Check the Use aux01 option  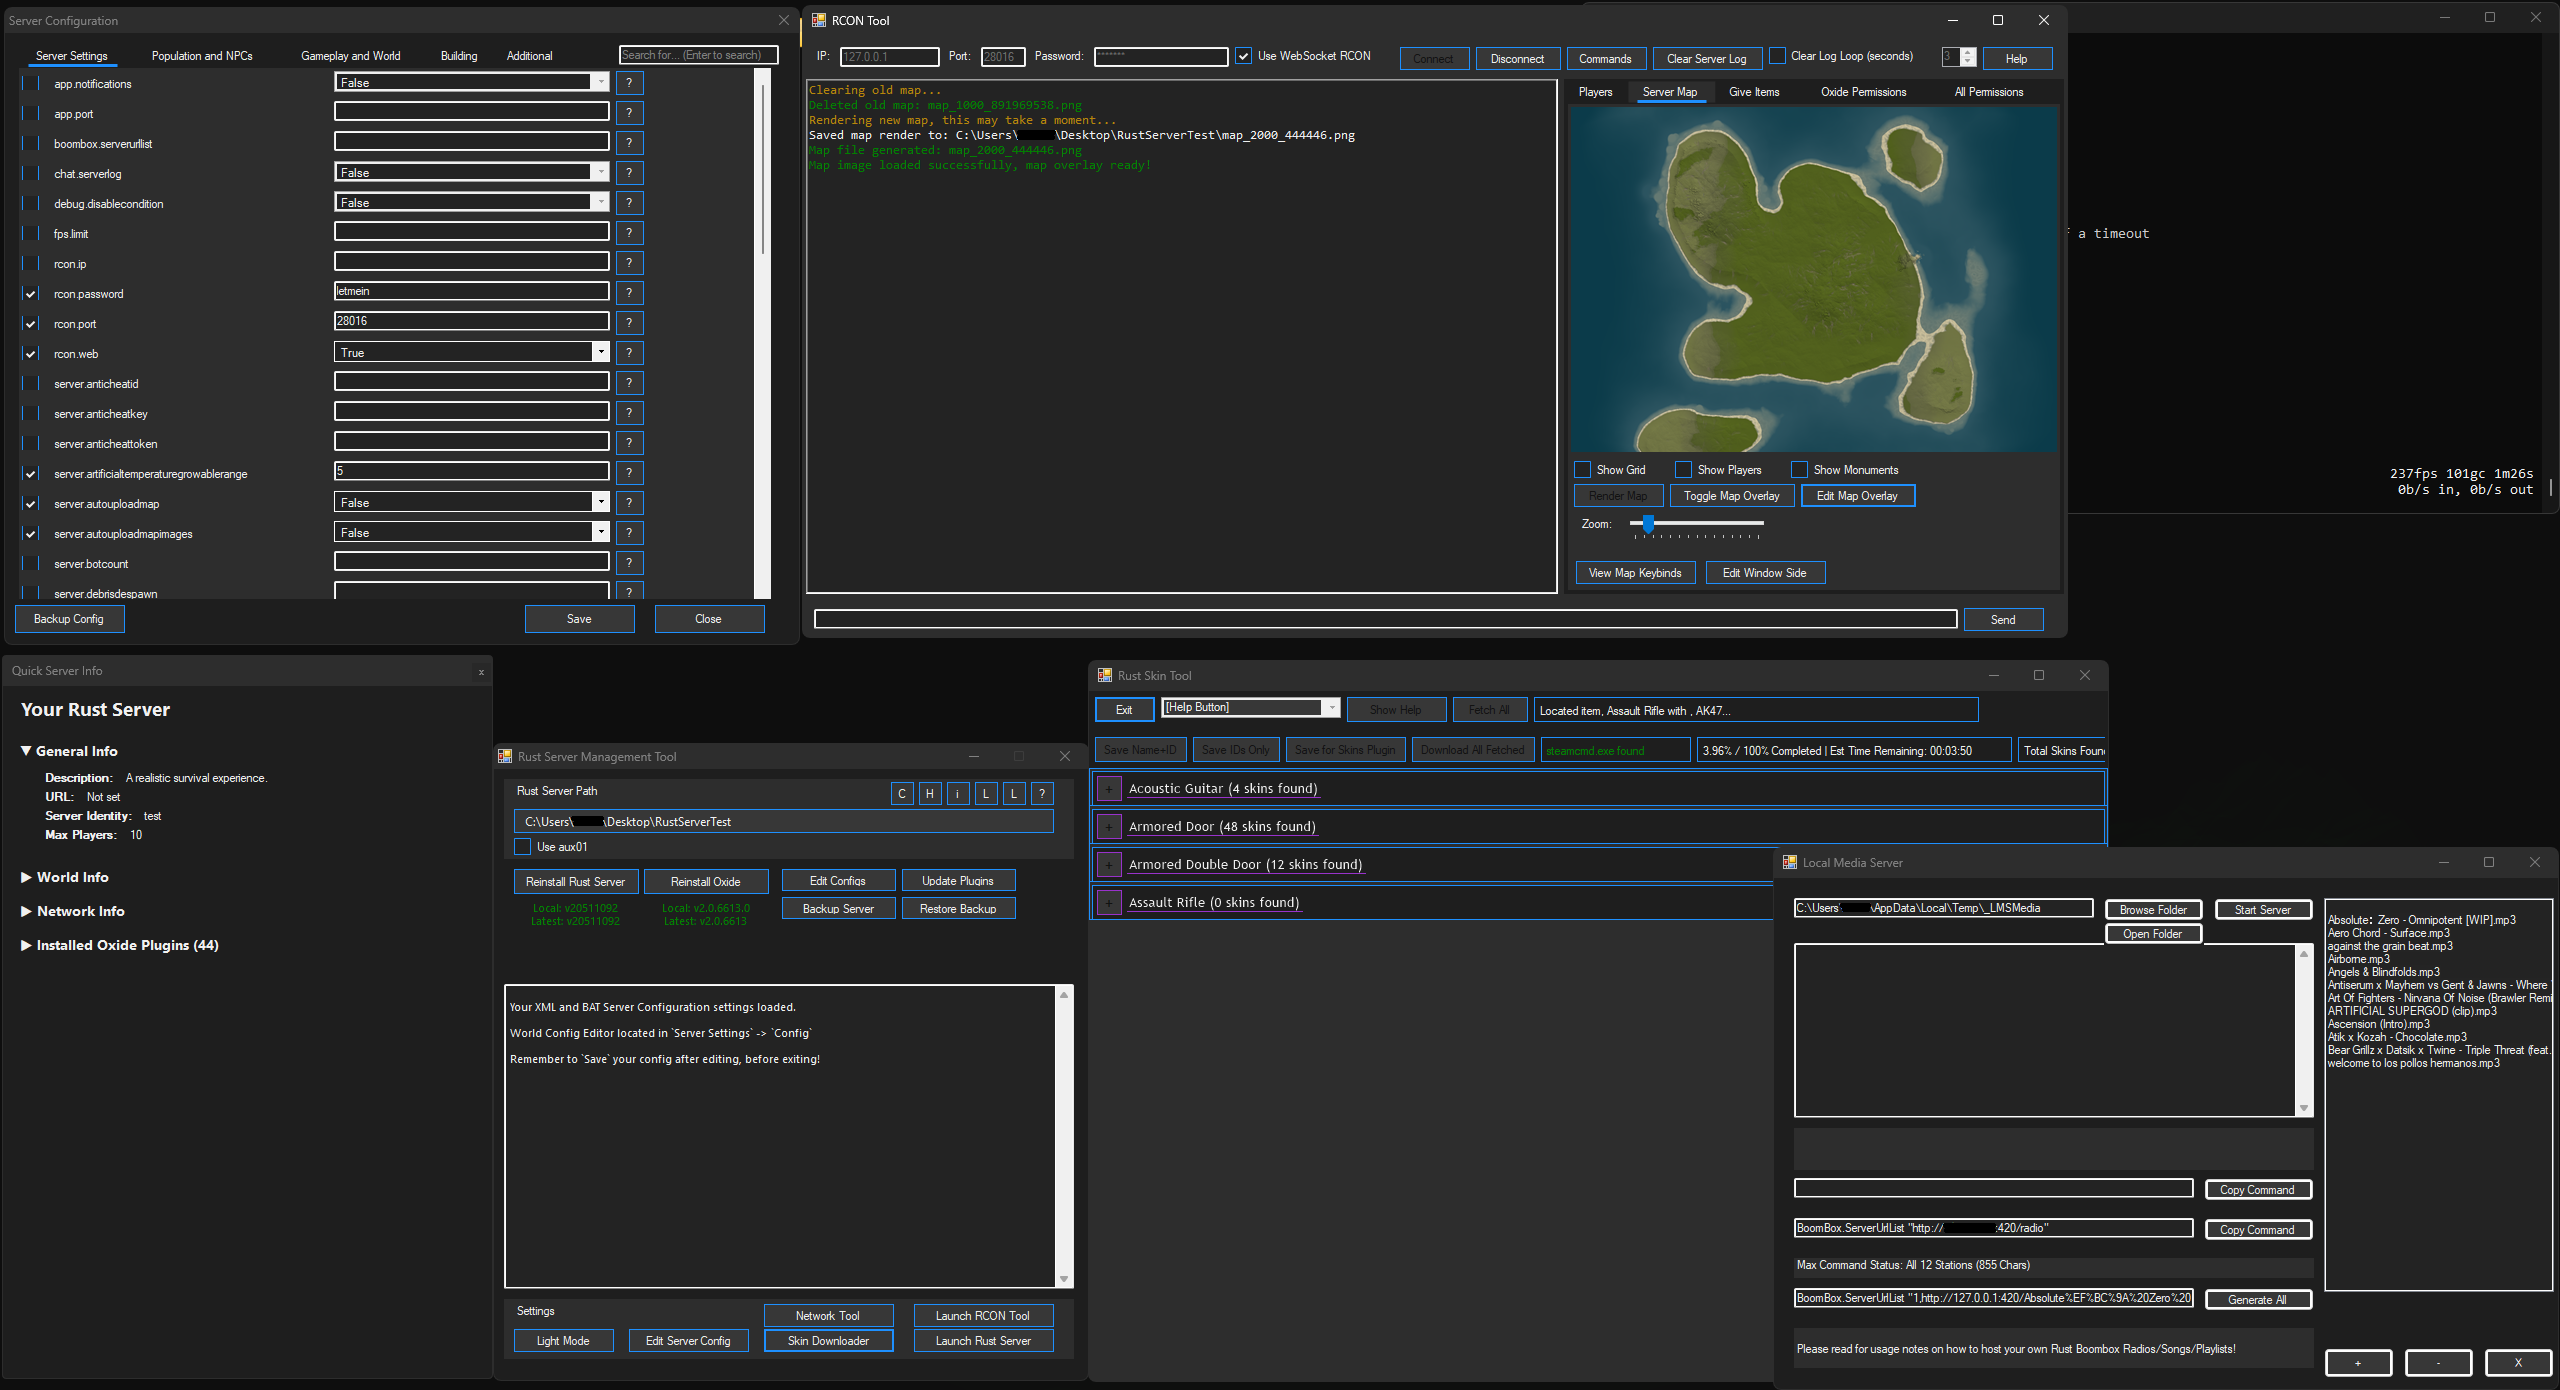pos(523,847)
